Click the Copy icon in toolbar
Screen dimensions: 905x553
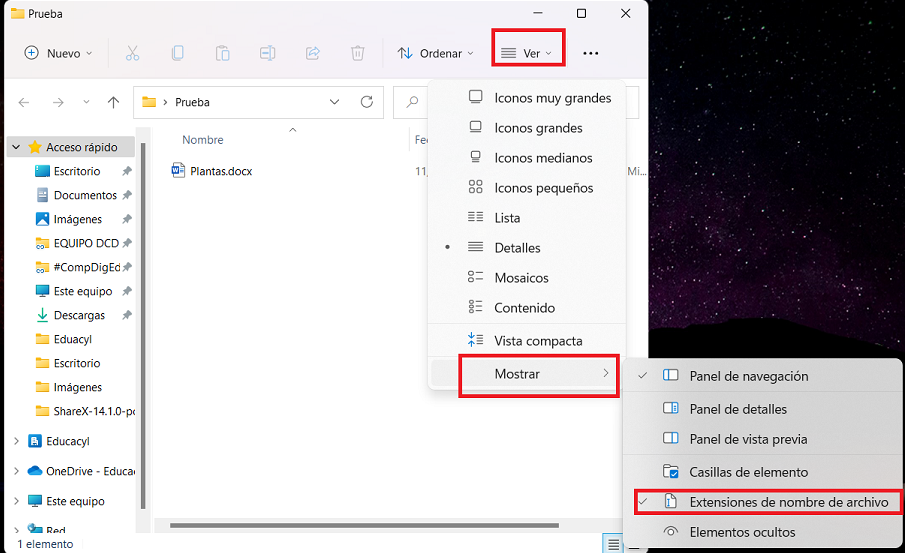click(x=178, y=53)
